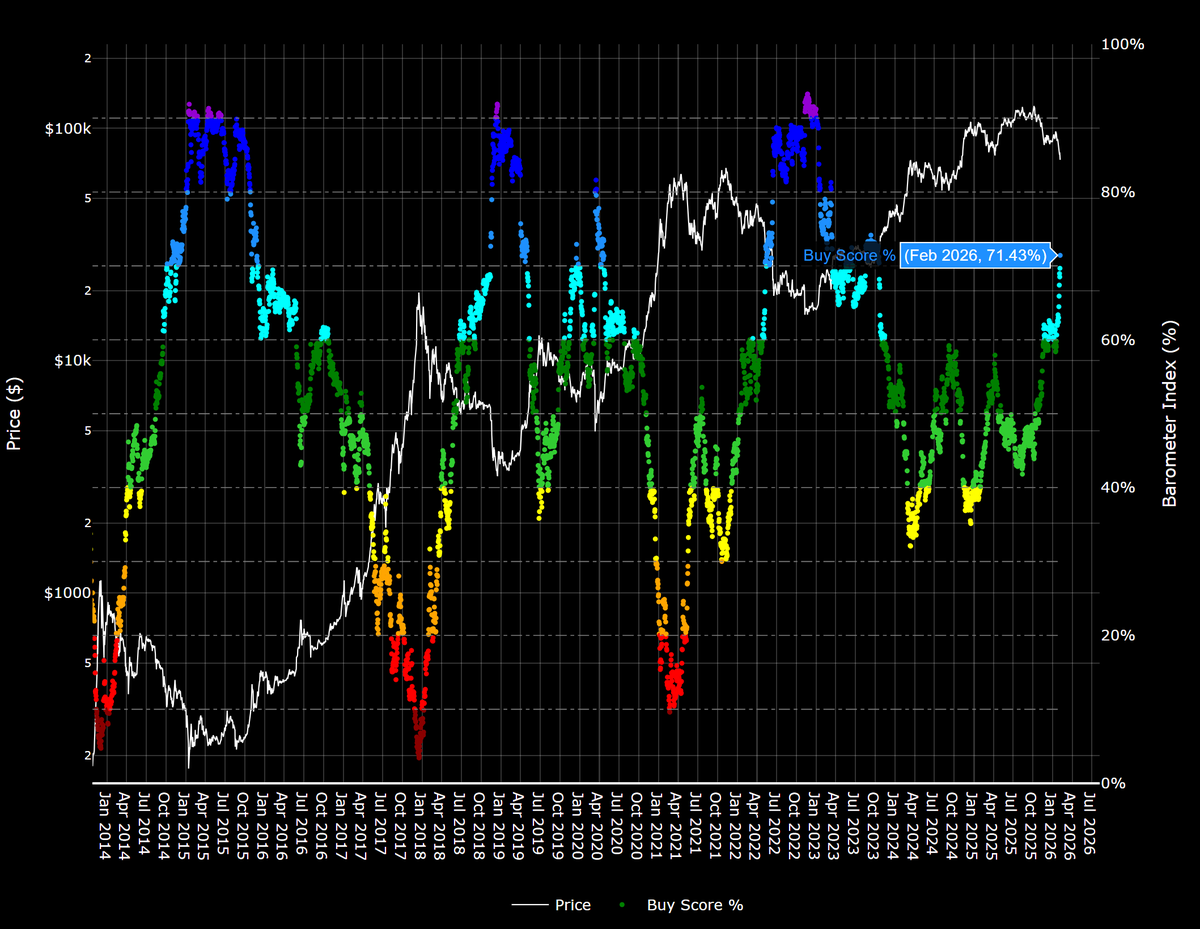
Task: Click the $1000 price tick label
Action: 68,592
